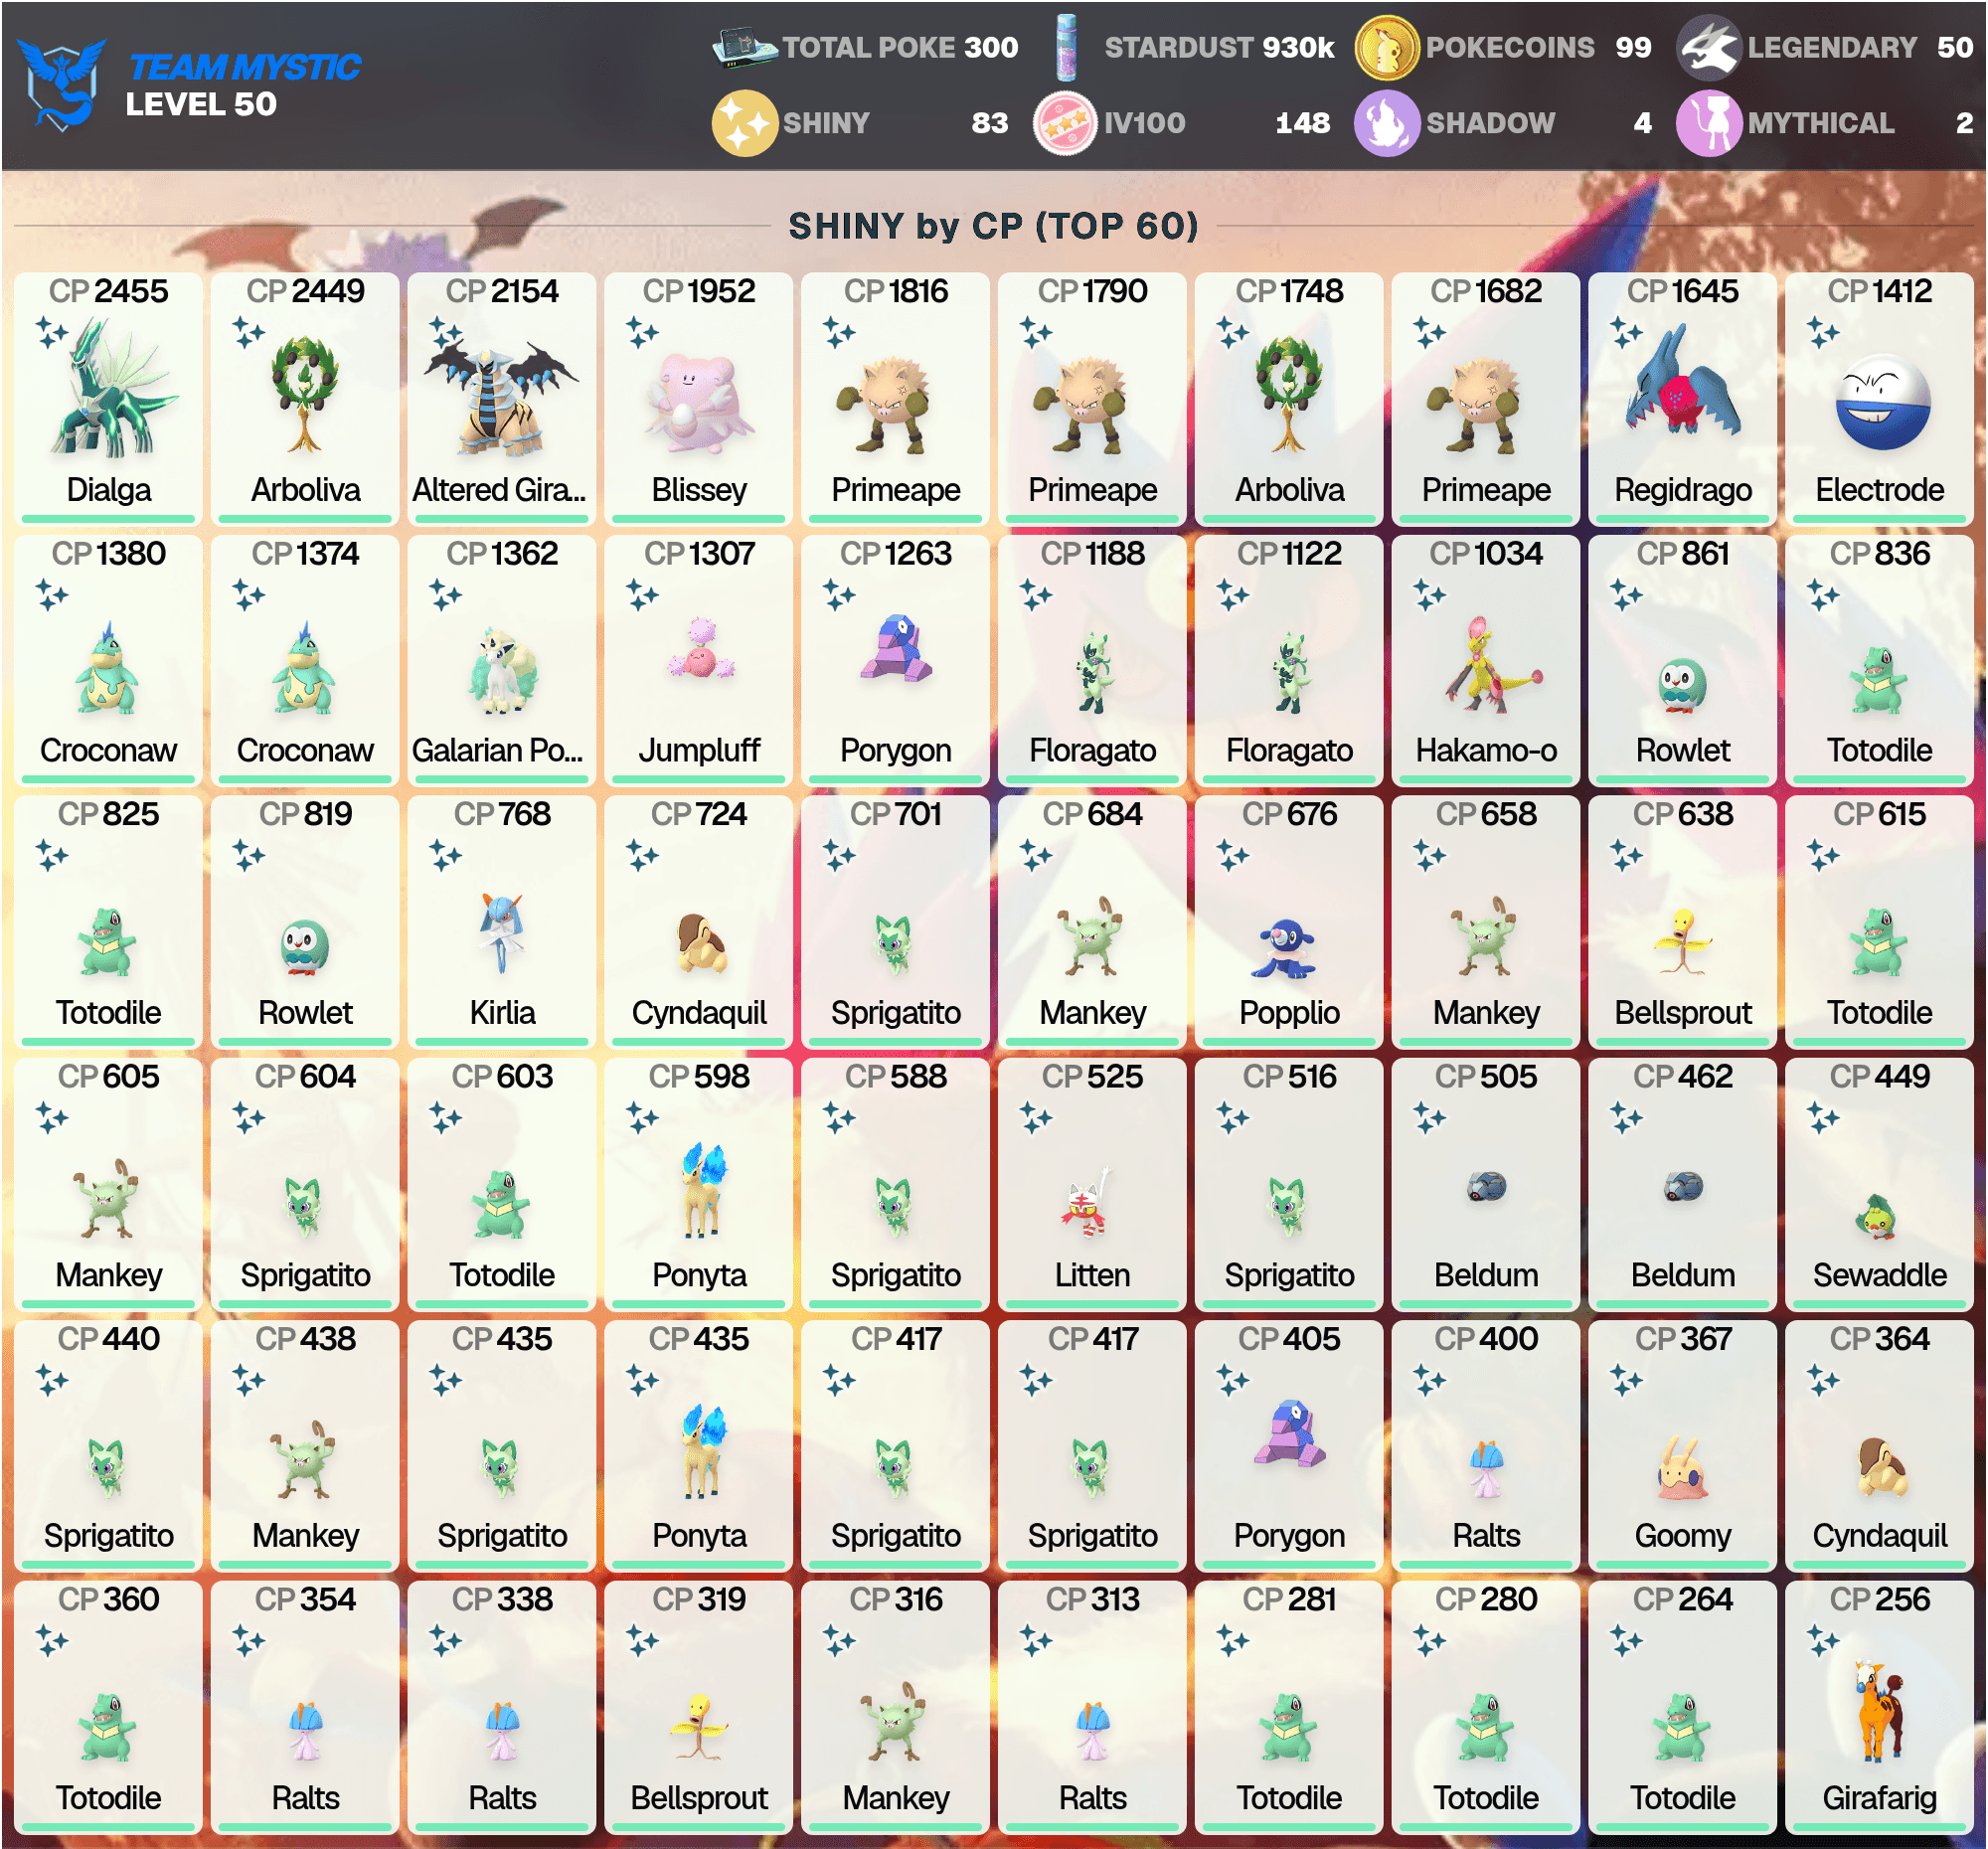Click the "Galarian Po..." name label

pos(498,750)
